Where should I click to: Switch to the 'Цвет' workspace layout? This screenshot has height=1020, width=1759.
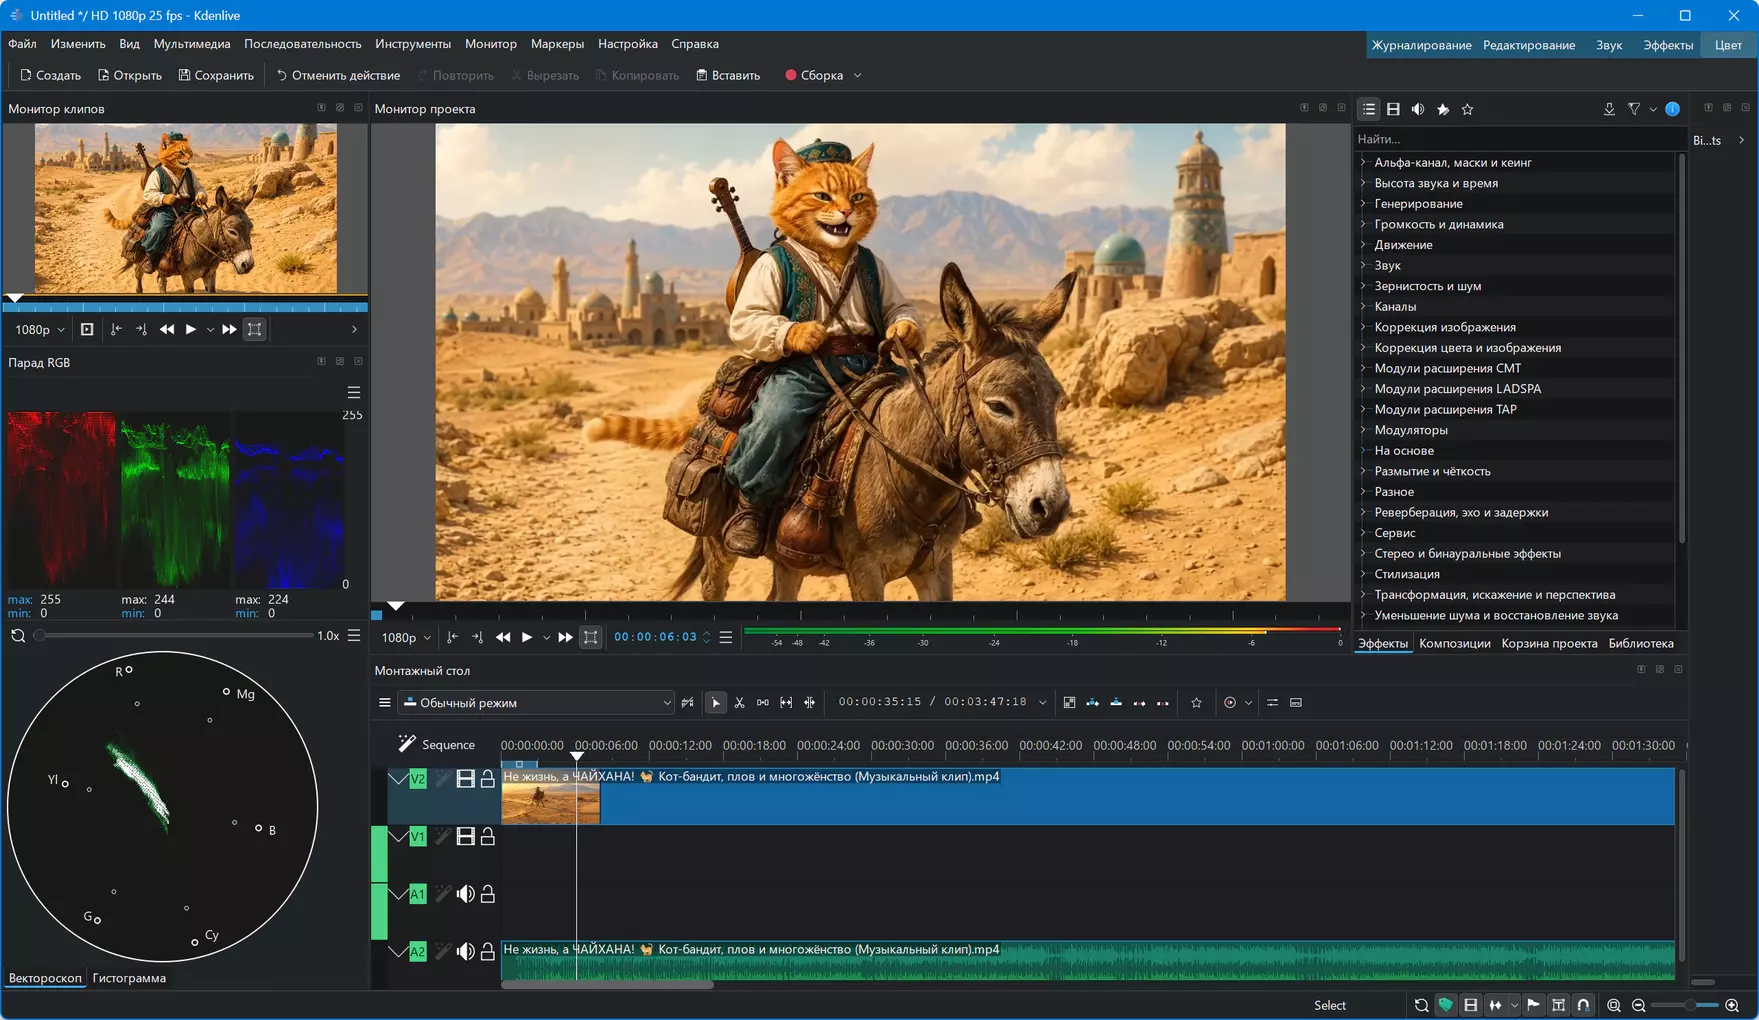pyautogui.click(x=1728, y=45)
